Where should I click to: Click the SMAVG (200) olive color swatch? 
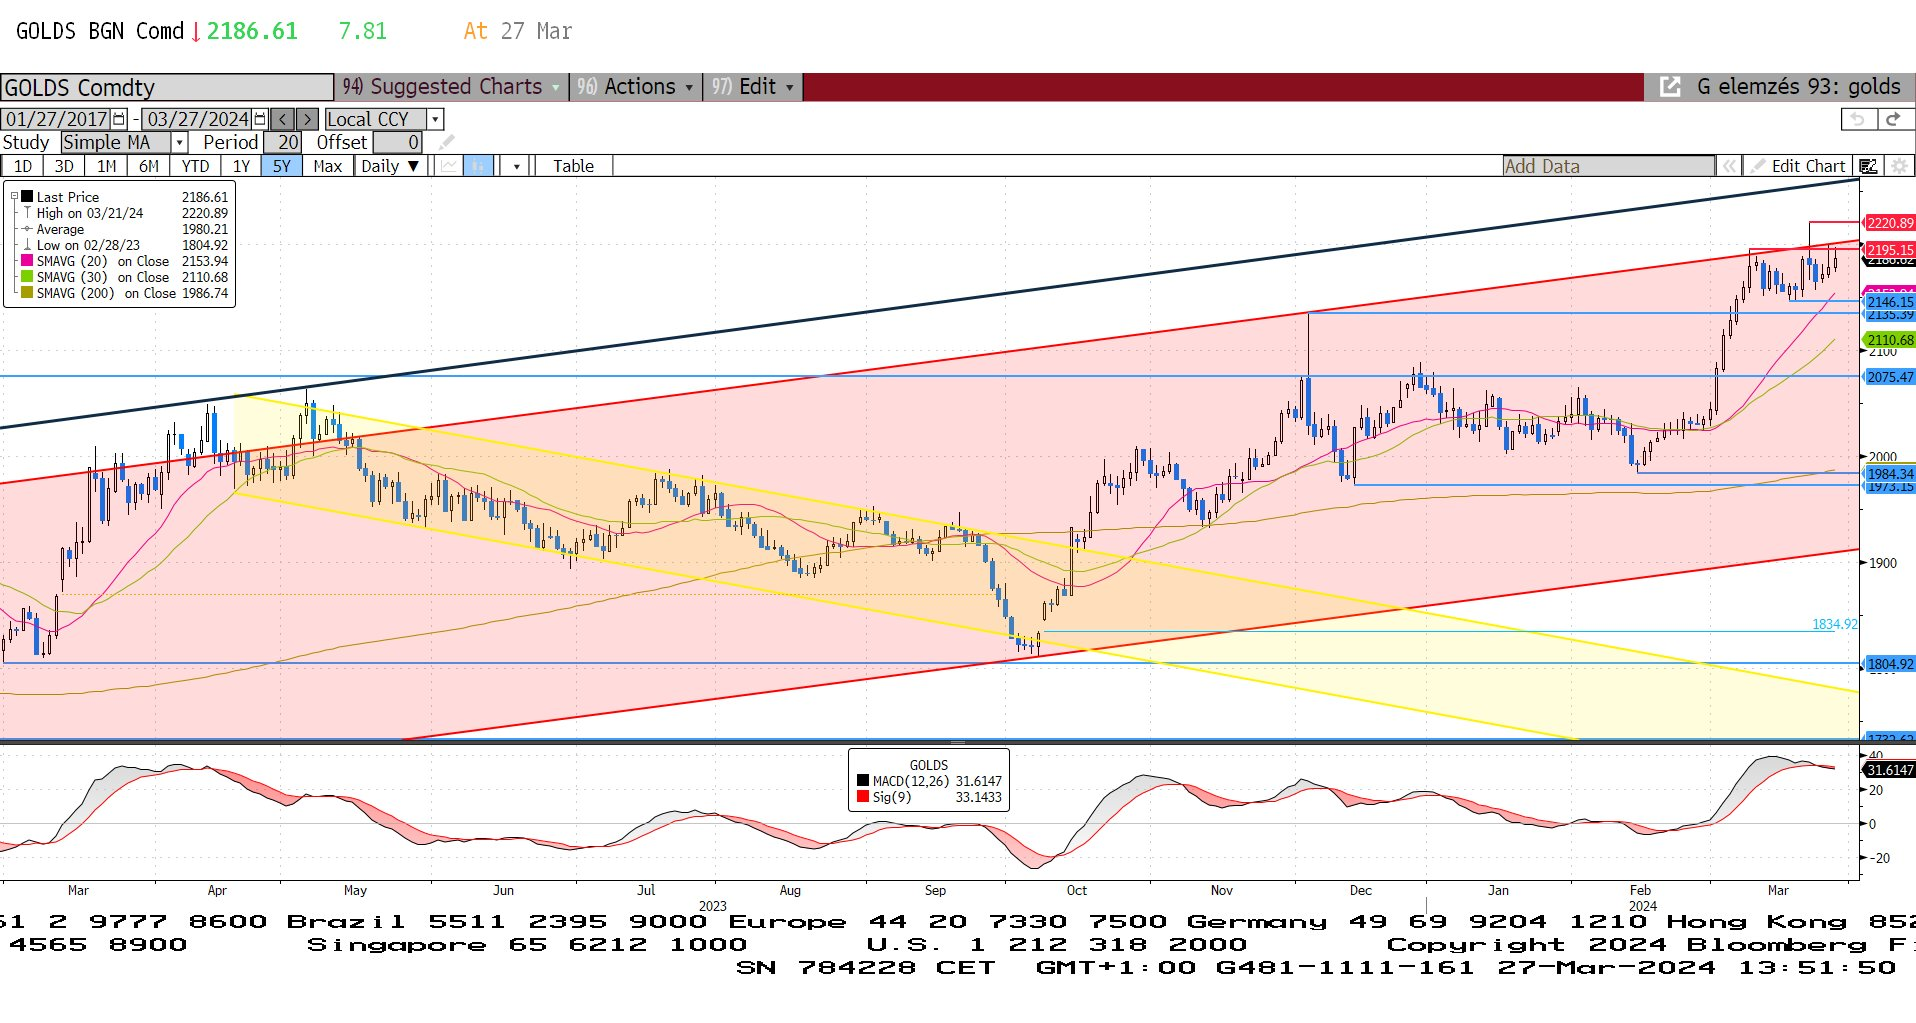pos(27,293)
